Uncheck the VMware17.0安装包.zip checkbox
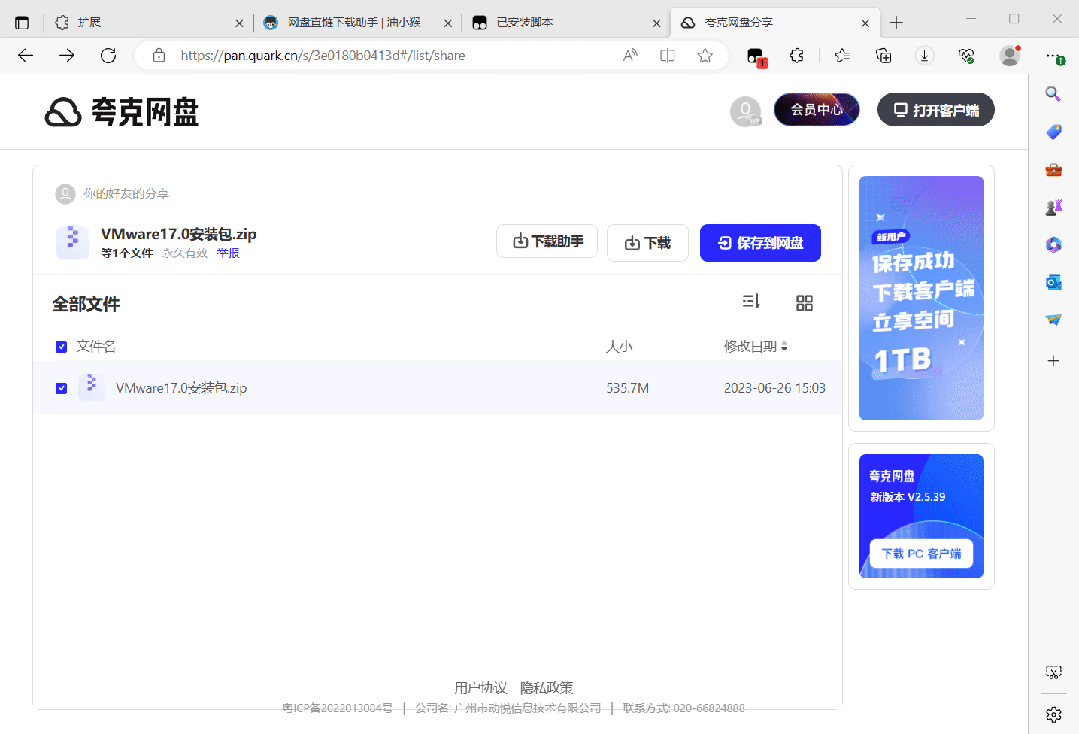1079x734 pixels. pyautogui.click(x=61, y=388)
